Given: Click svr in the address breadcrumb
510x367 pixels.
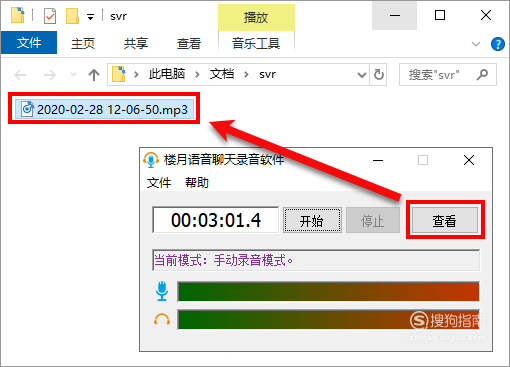Looking at the screenshot, I should (x=267, y=74).
